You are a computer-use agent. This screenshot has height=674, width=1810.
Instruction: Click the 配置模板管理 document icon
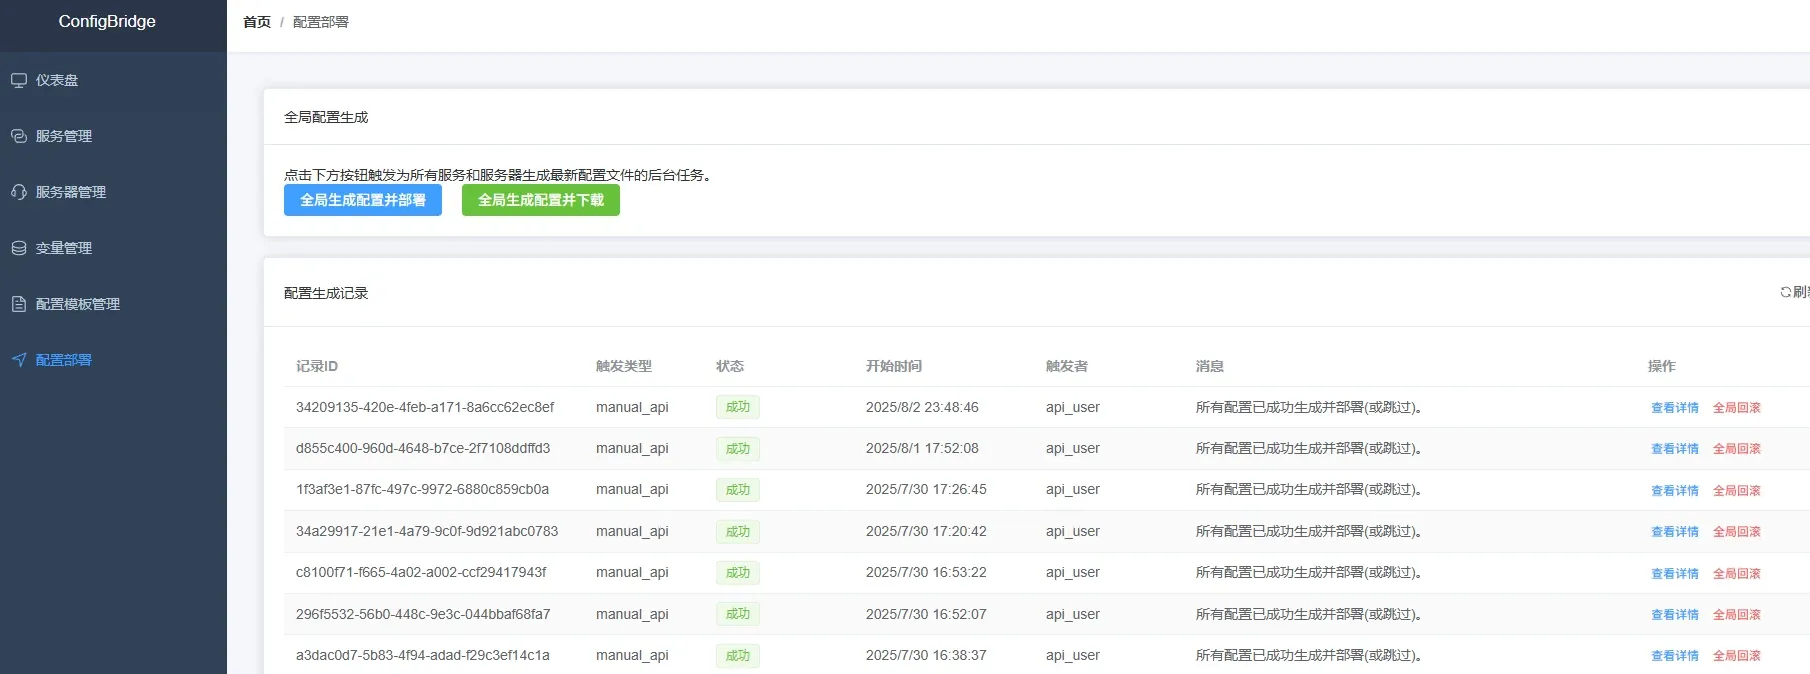19,304
